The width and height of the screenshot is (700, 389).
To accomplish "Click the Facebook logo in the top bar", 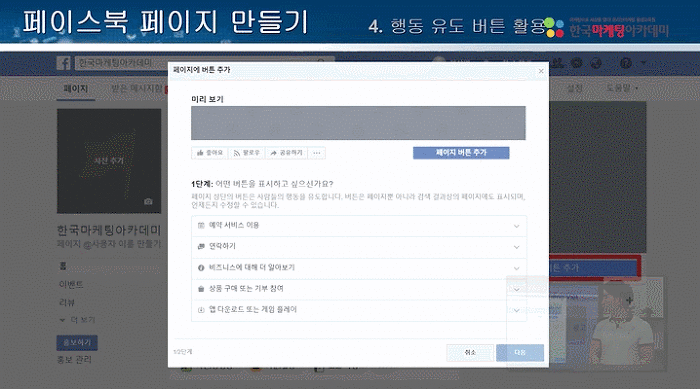I will point(63,63).
